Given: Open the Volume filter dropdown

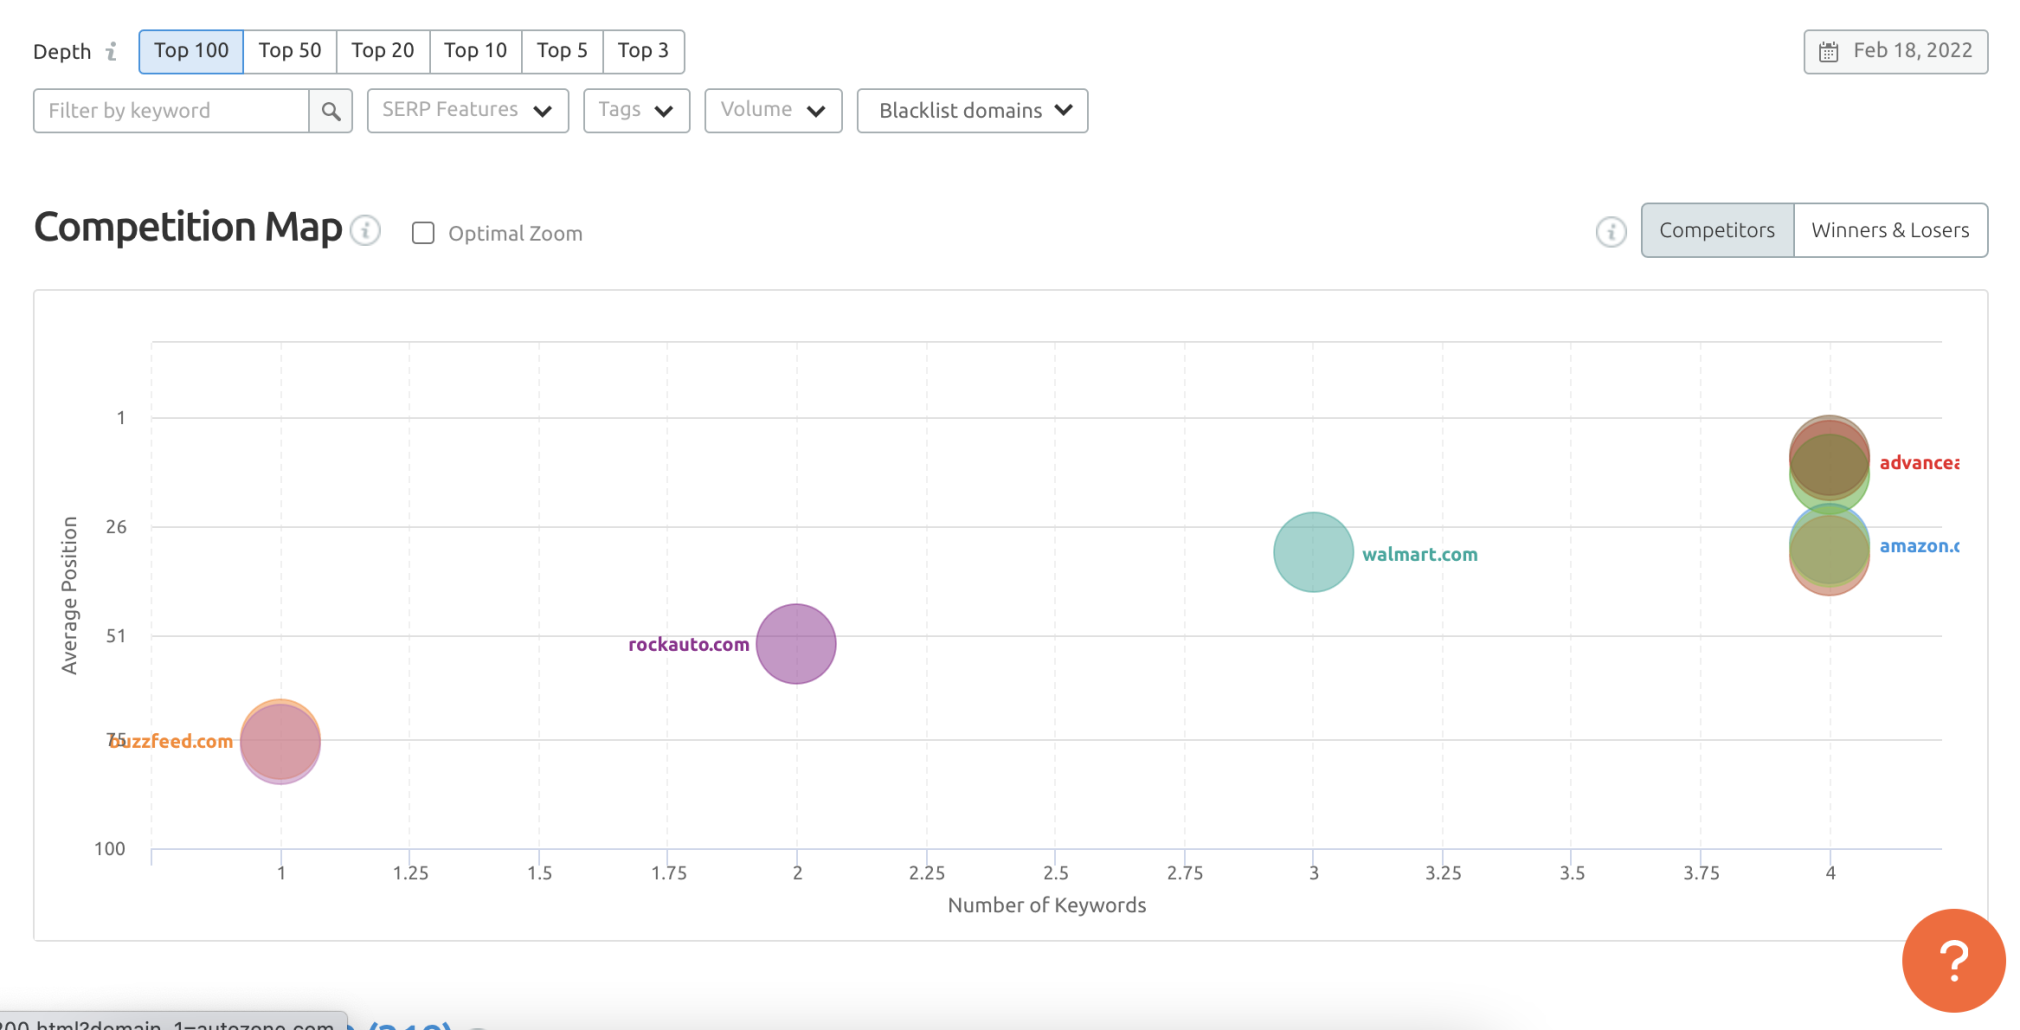Looking at the screenshot, I should (773, 110).
